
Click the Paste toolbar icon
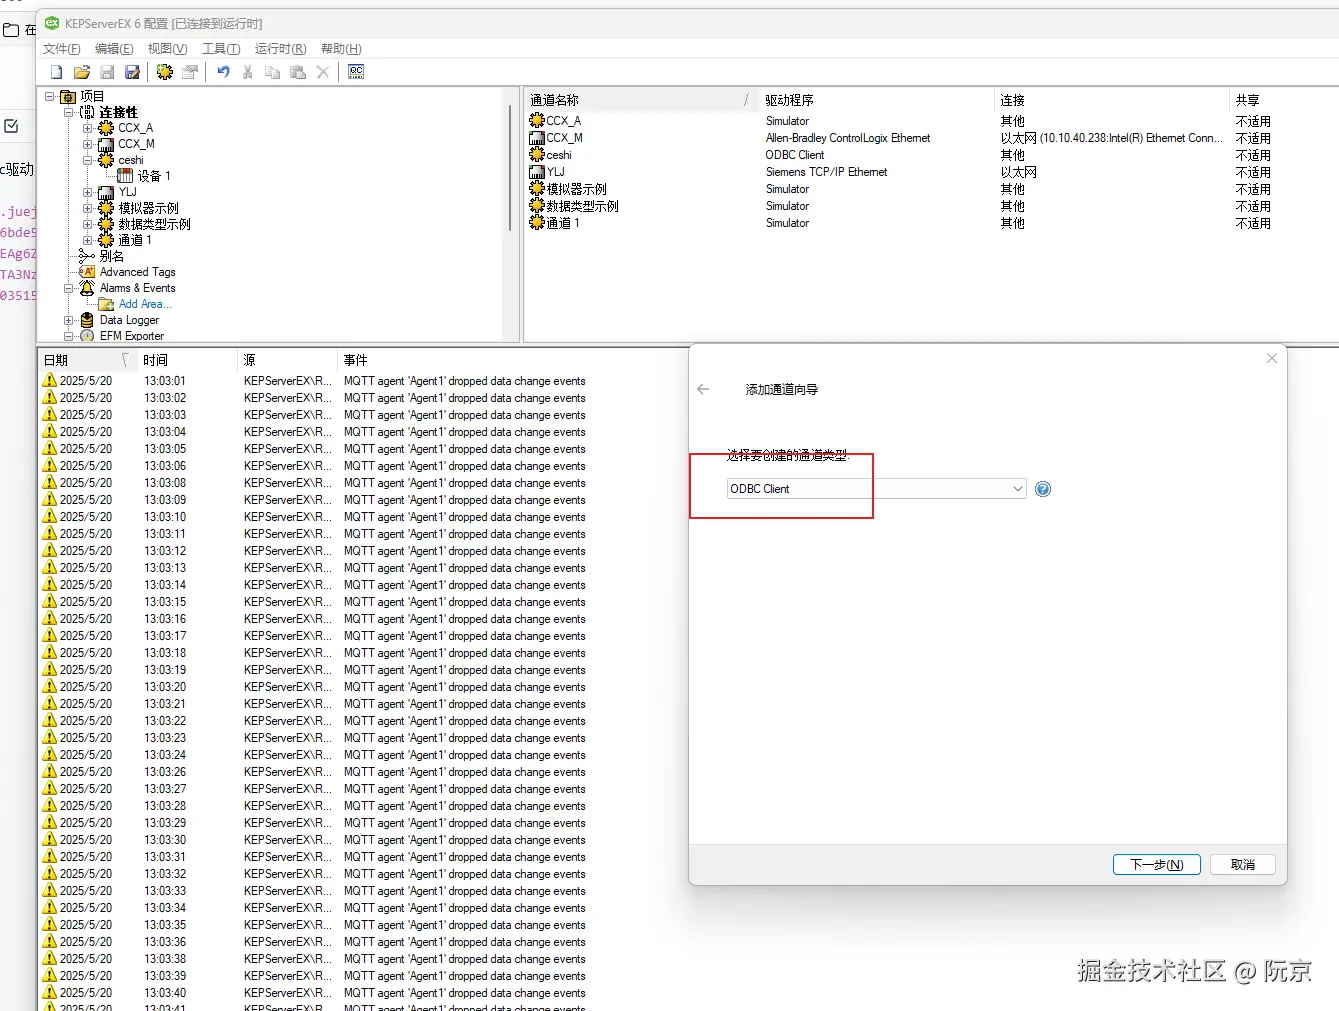[x=298, y=72]
